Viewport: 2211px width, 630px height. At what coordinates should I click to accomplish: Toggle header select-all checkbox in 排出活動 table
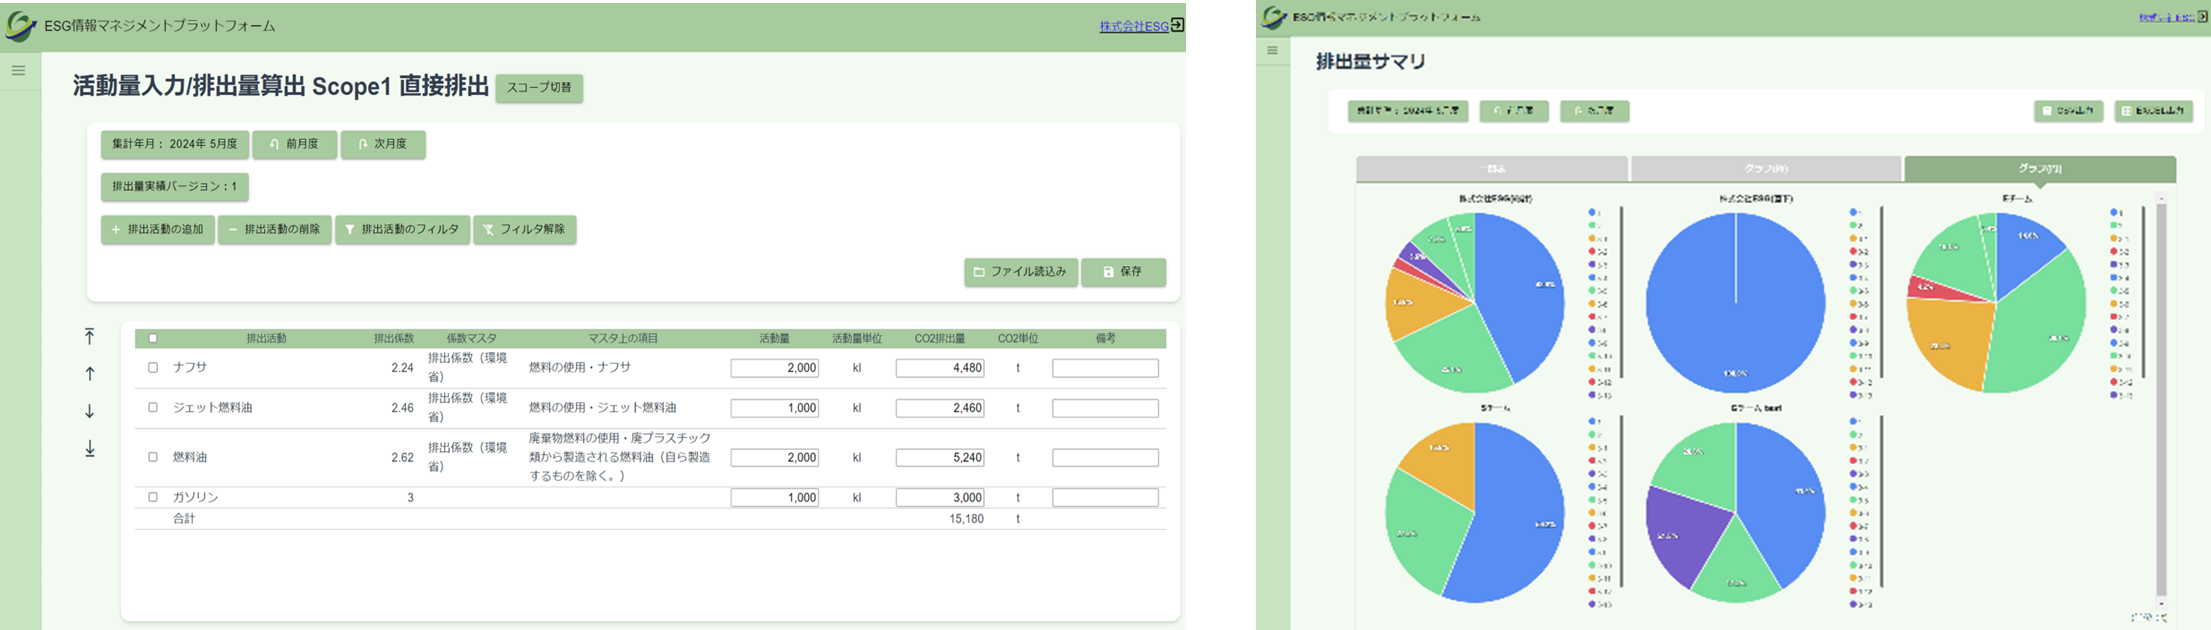[153, 338]
